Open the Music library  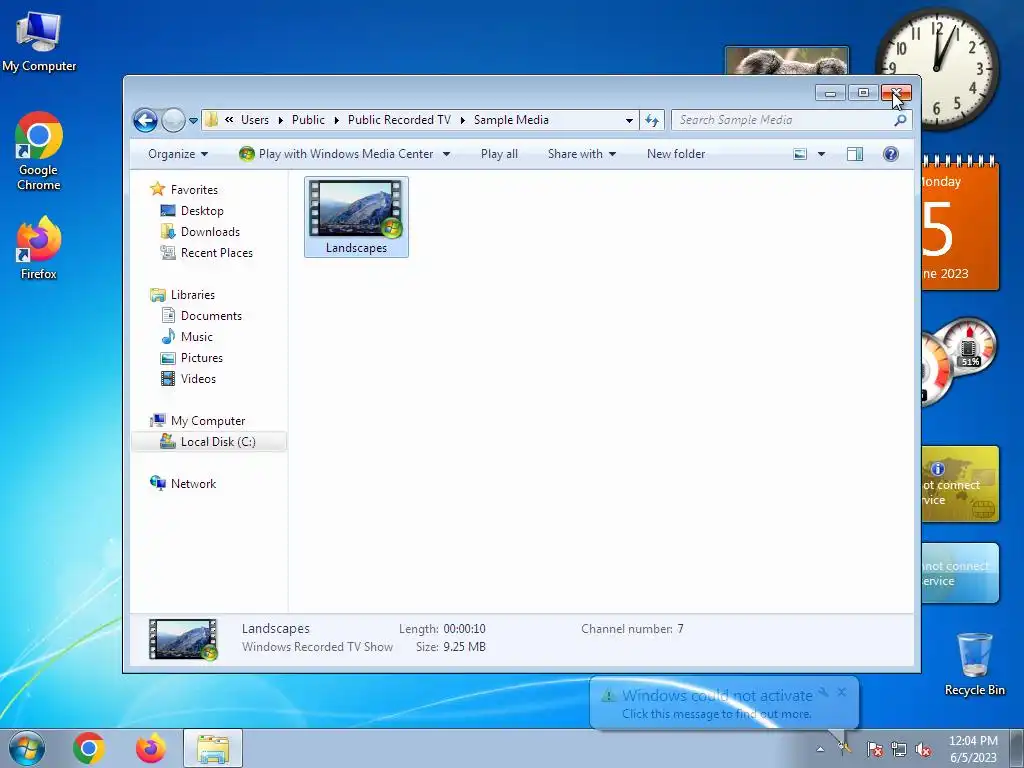(197, 337)
